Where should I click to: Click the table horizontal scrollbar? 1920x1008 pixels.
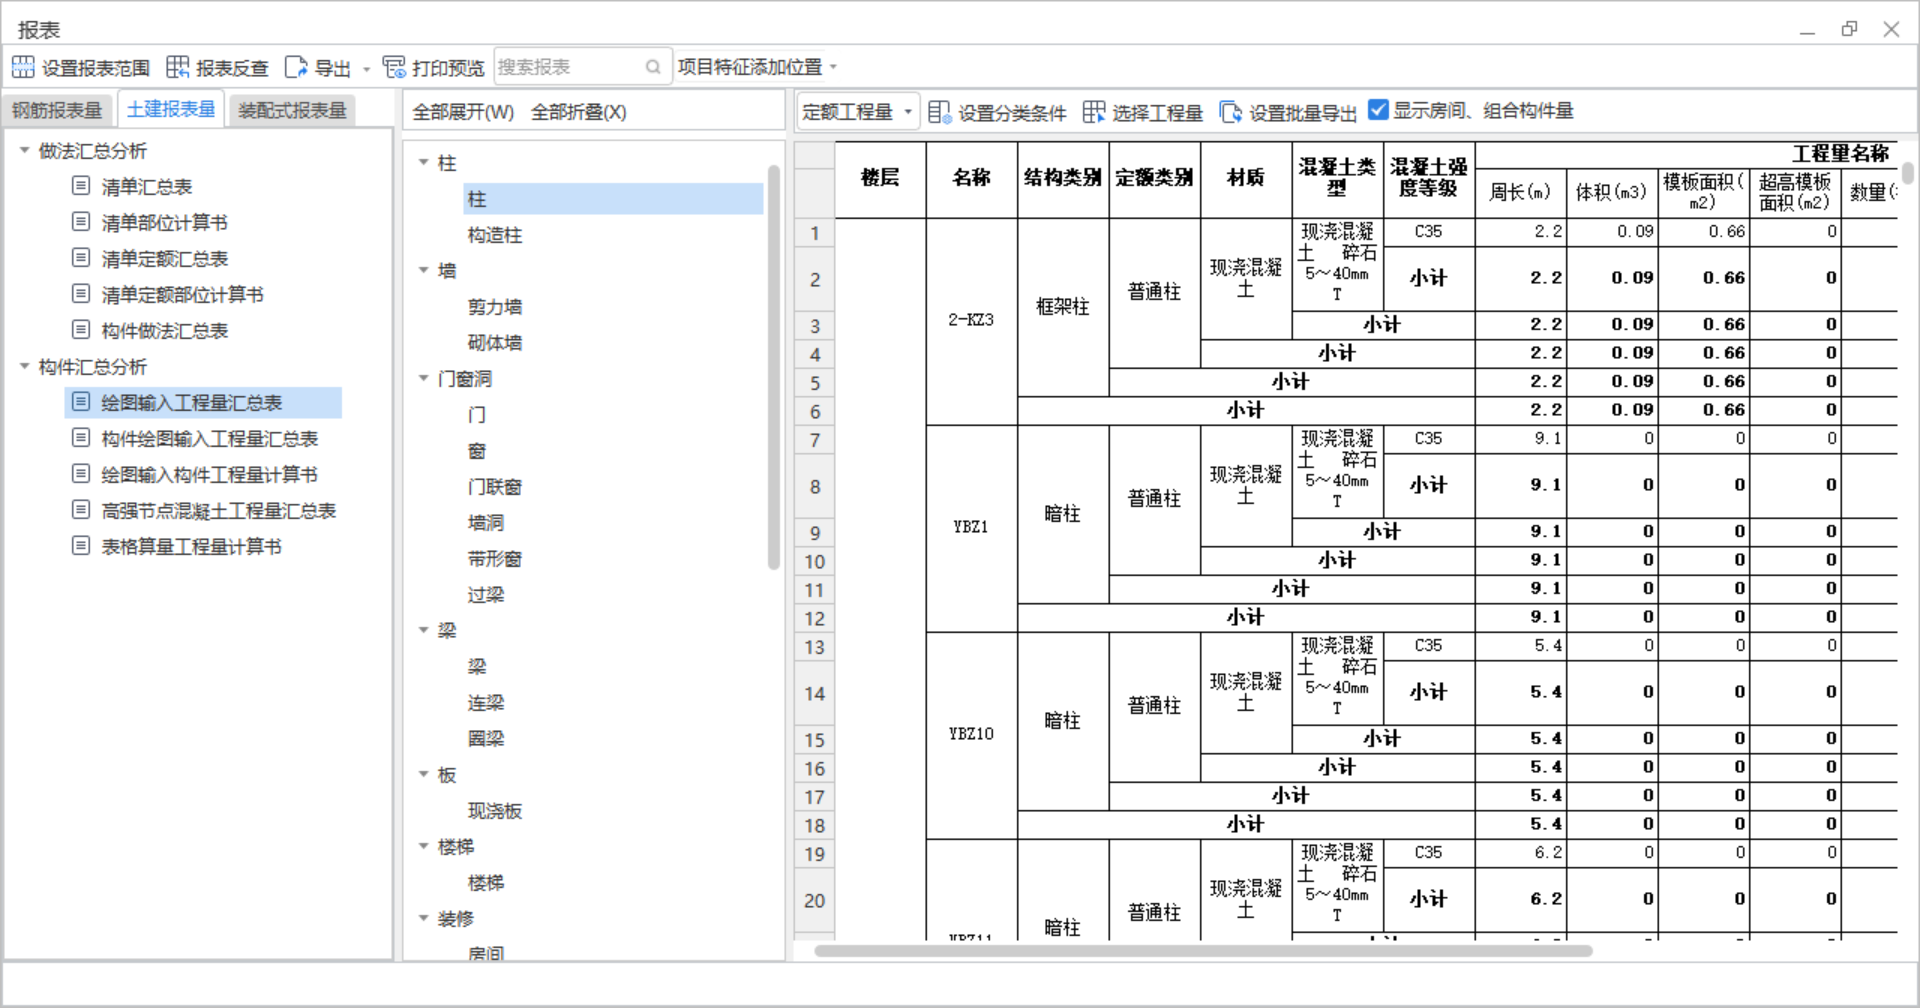[x=1203, y=951]
